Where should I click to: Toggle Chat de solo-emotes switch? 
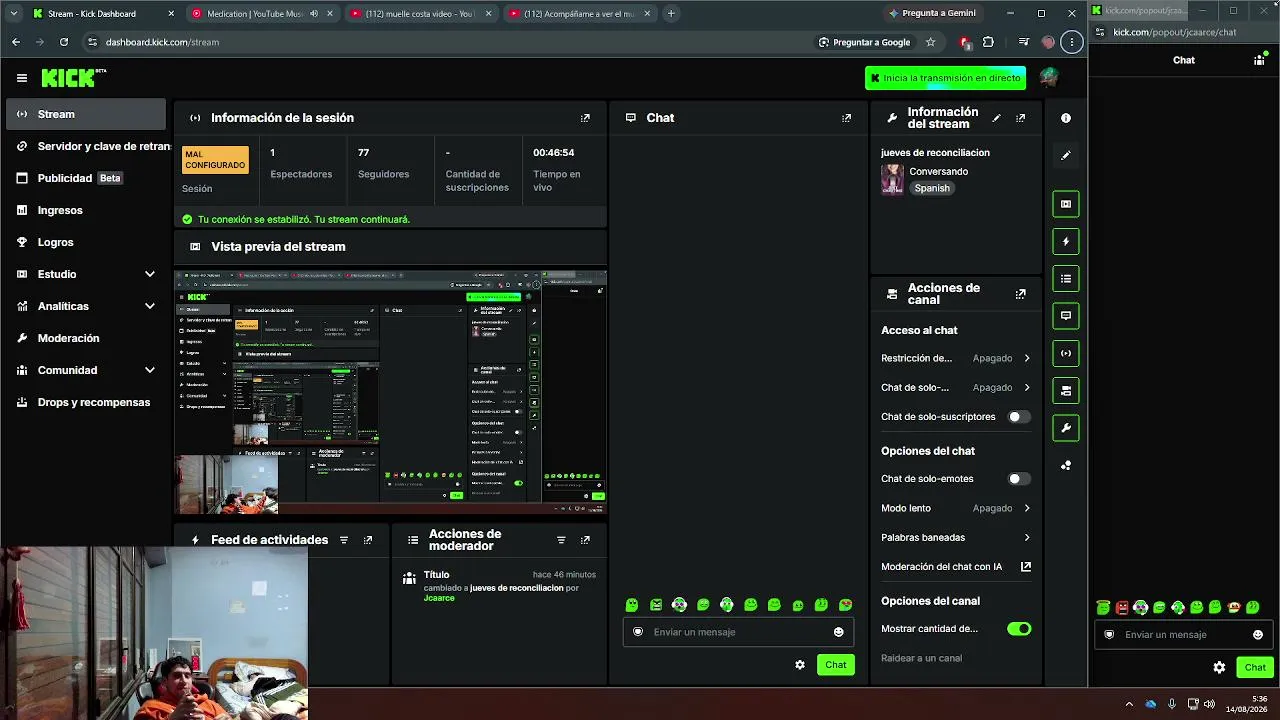[x=1018, y=479]
